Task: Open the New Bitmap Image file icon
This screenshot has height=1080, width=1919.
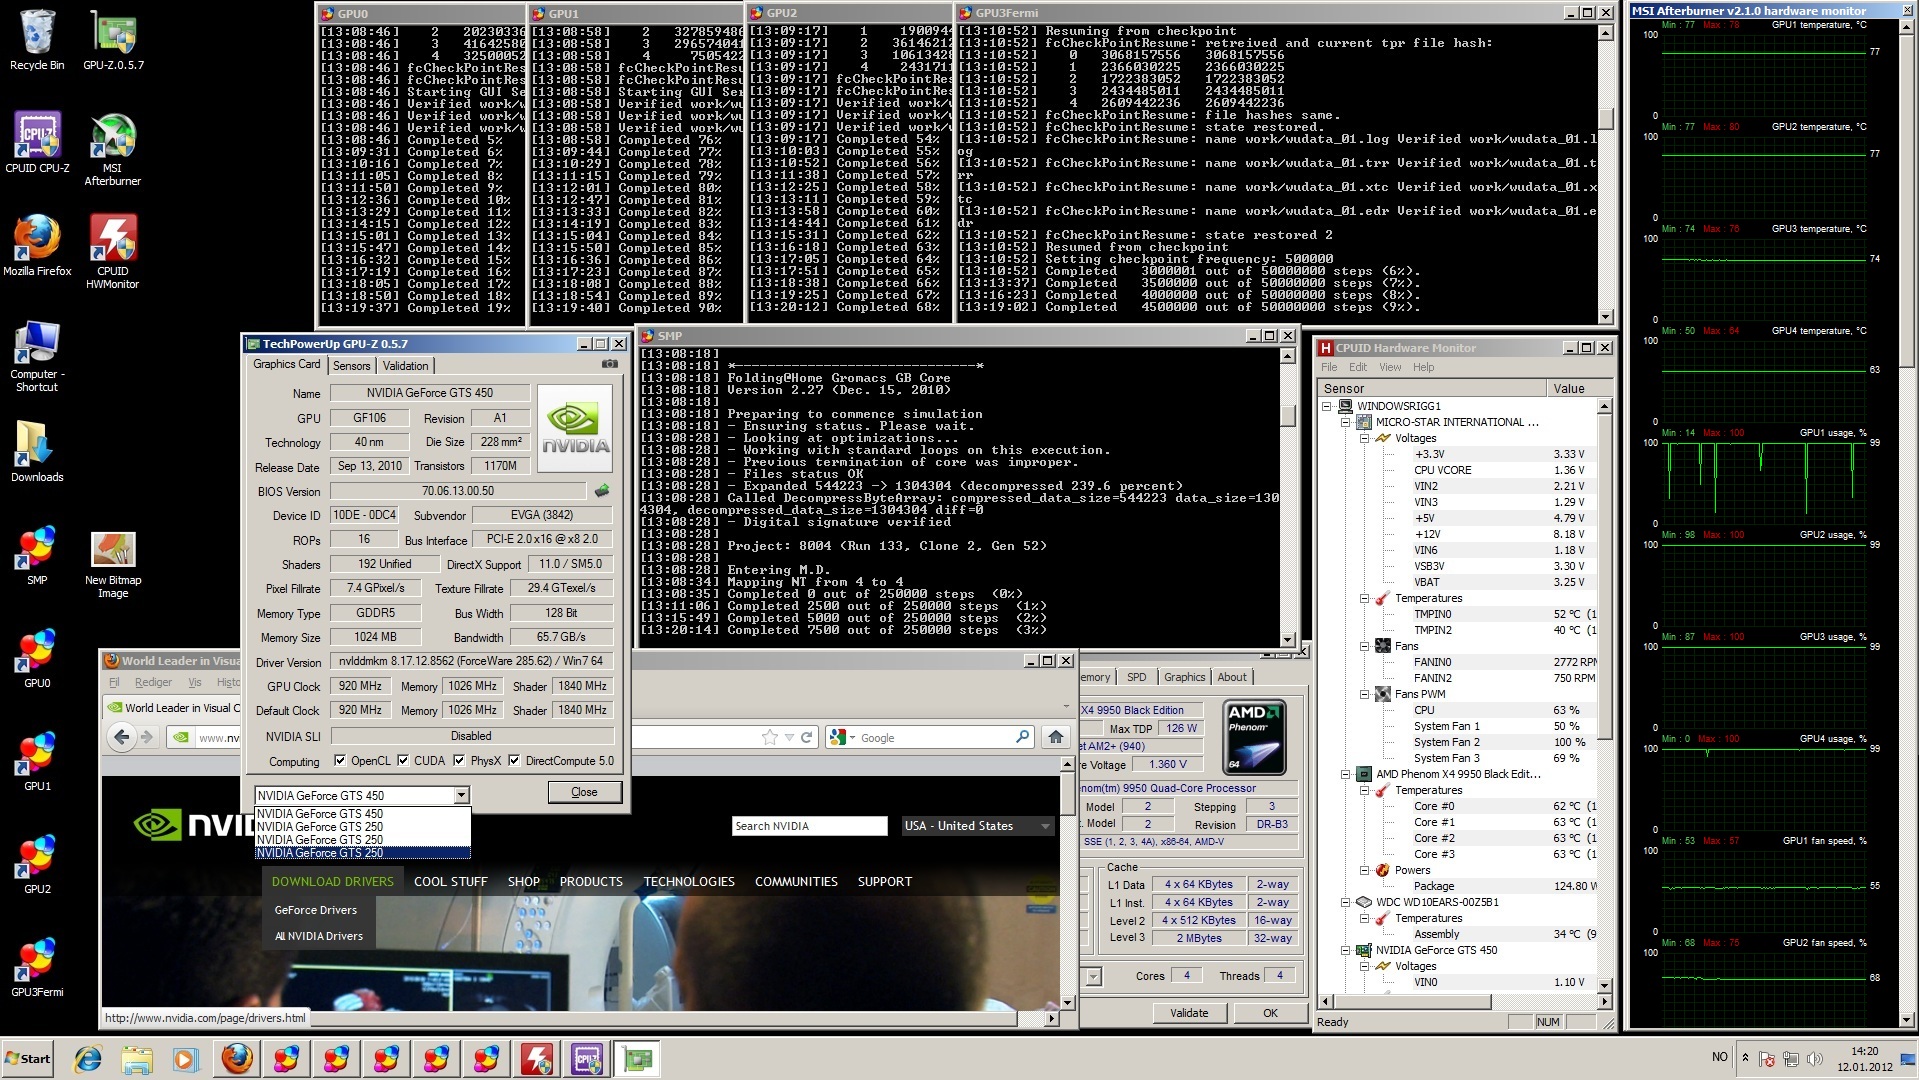Action: pyautogui.click(x=113, y=562)
